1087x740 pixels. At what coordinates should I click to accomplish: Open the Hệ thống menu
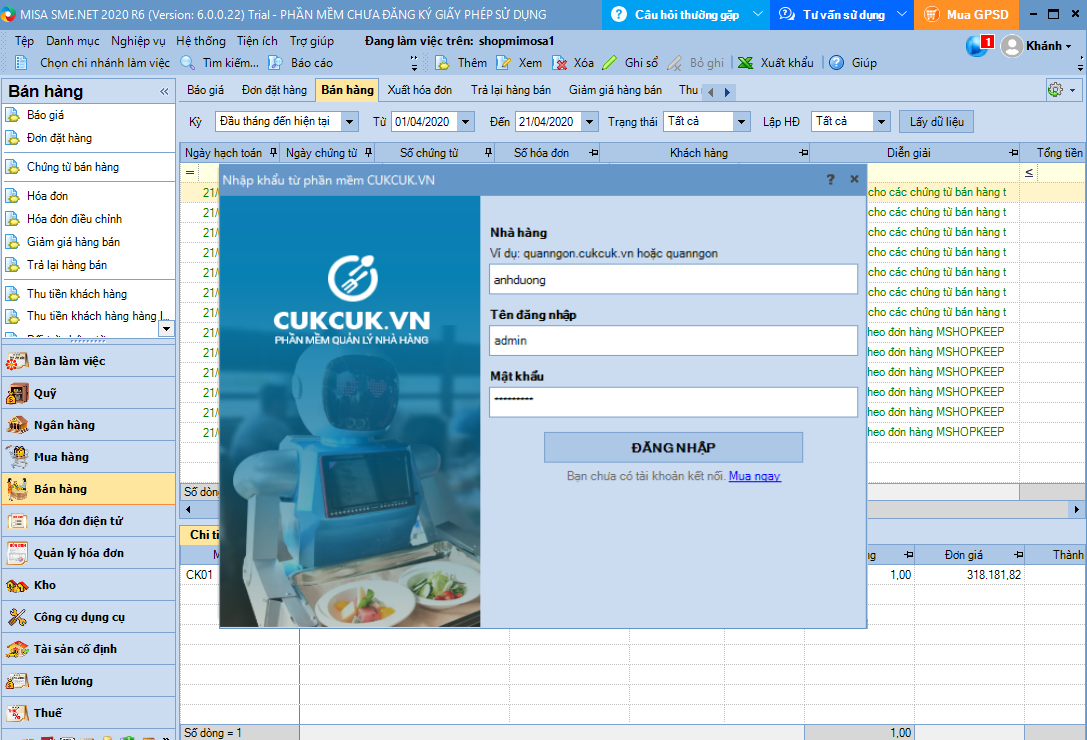(201, 41)
